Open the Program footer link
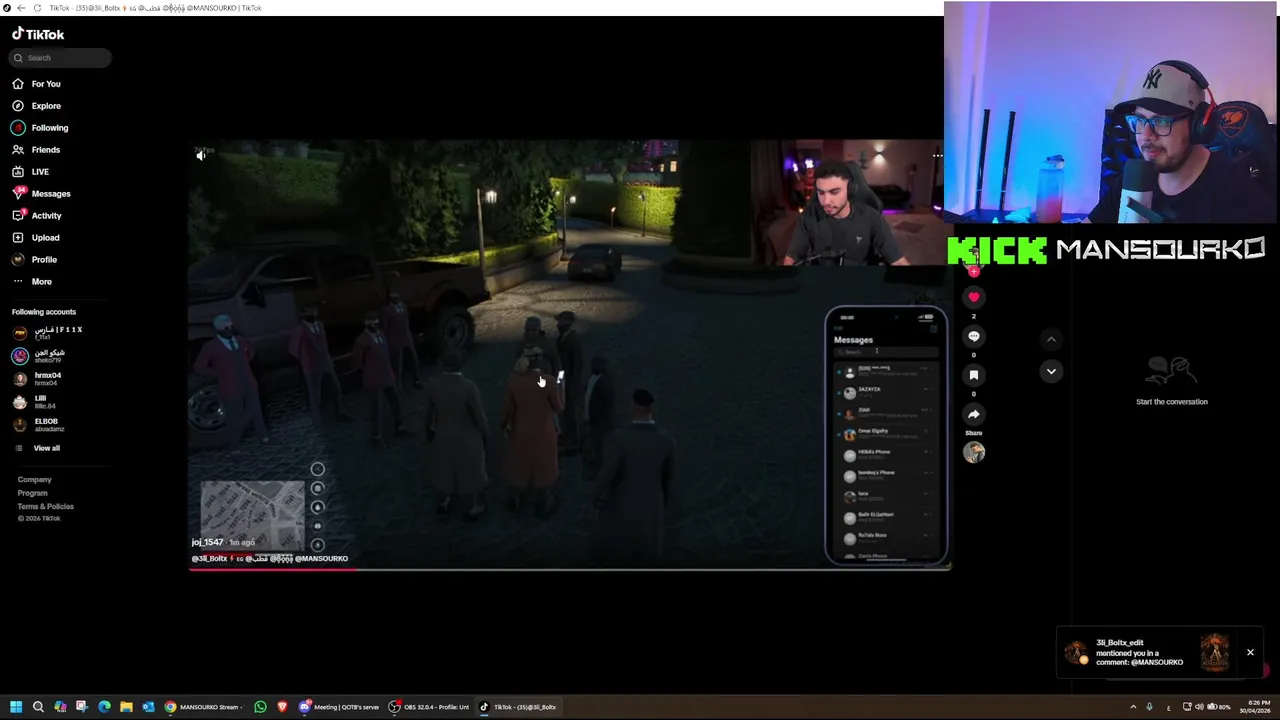The width and height of the screenshot is (1280, 720). tap(32, 493)
